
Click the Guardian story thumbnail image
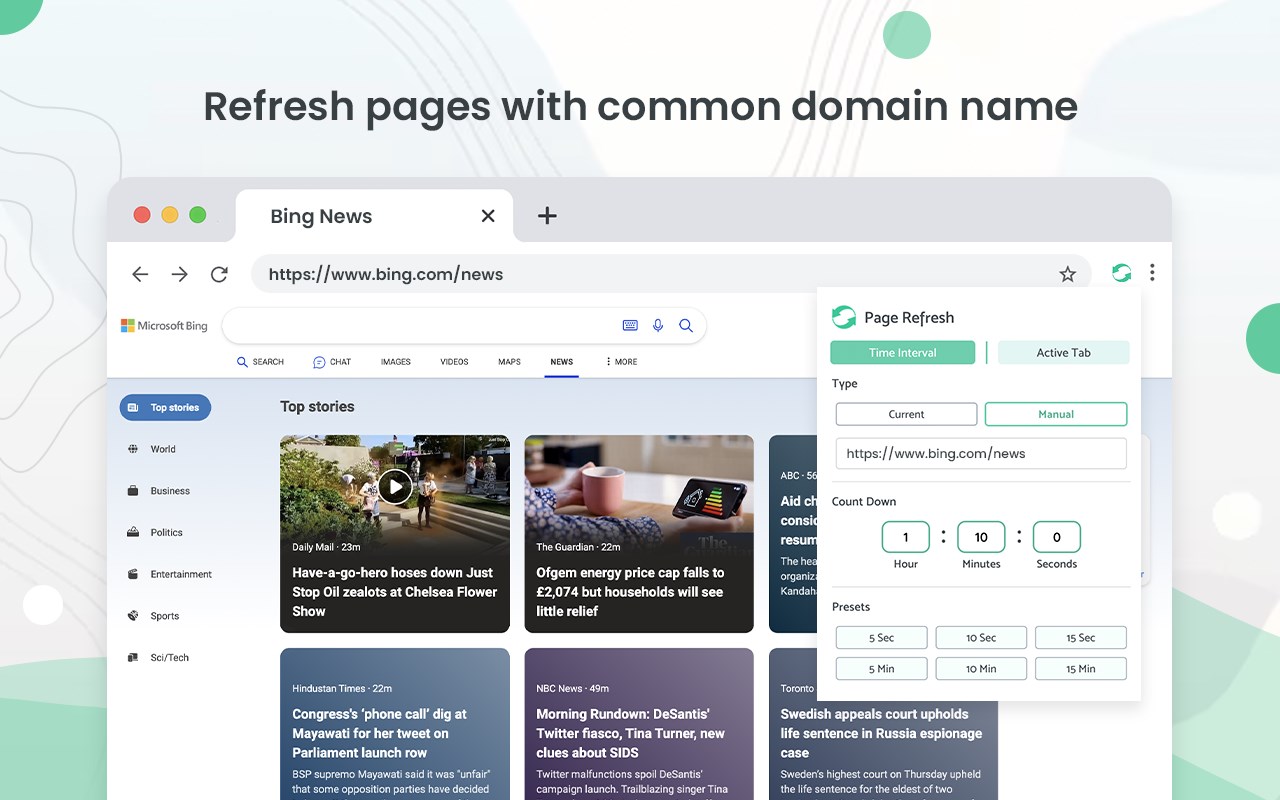[x=639, y=488]
